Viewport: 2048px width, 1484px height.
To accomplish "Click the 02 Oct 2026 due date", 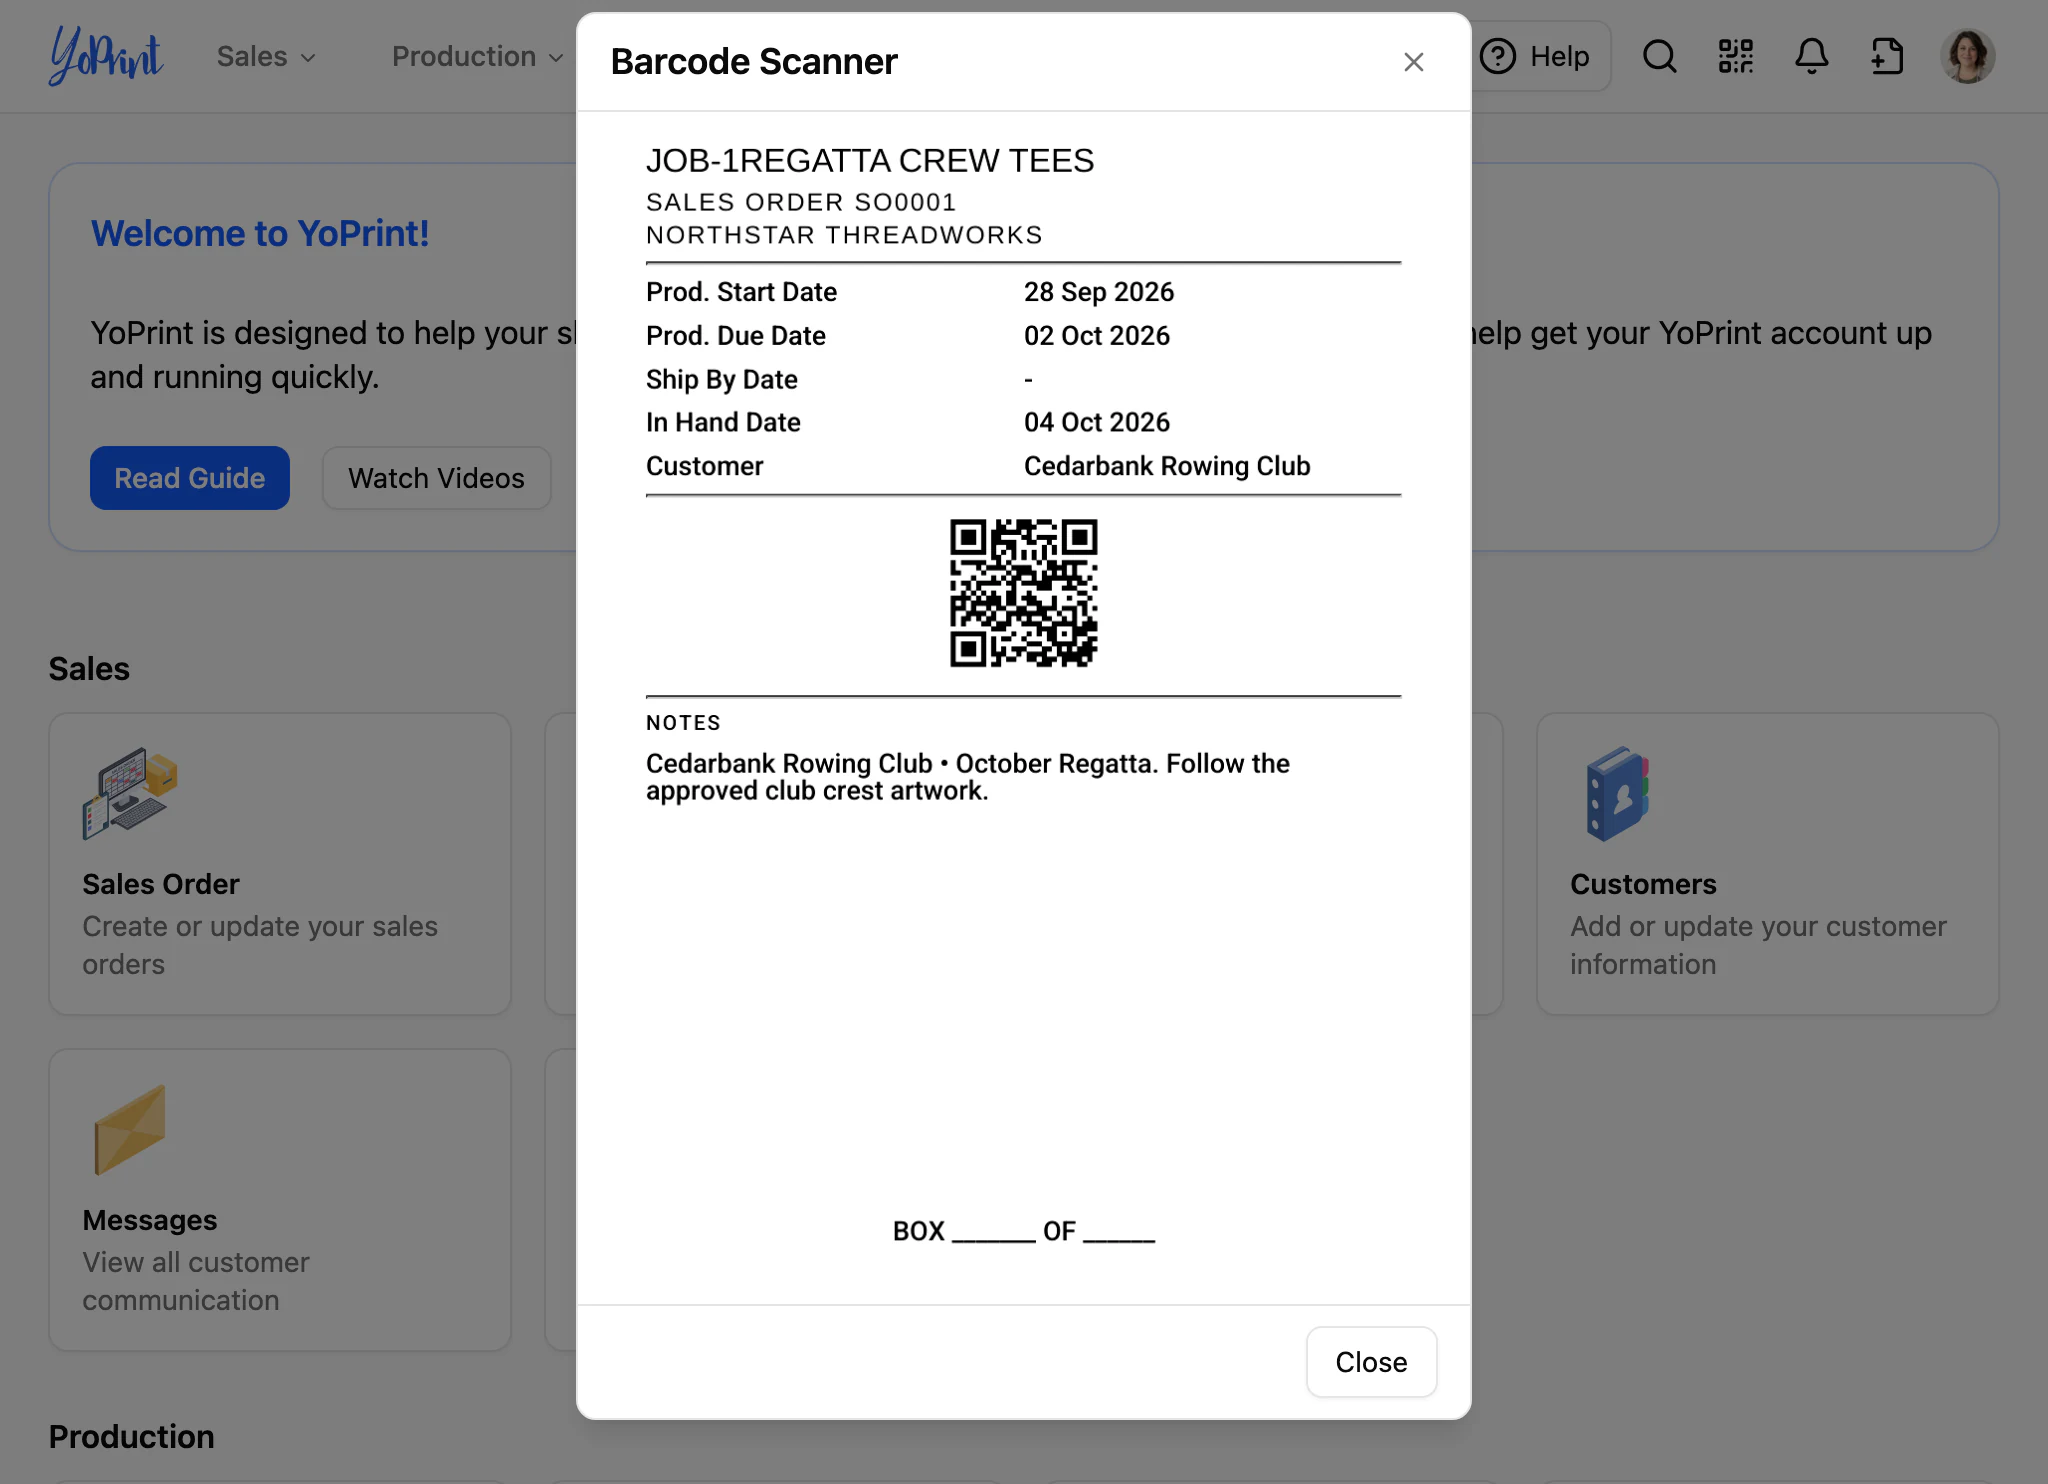I will 1097,336.
